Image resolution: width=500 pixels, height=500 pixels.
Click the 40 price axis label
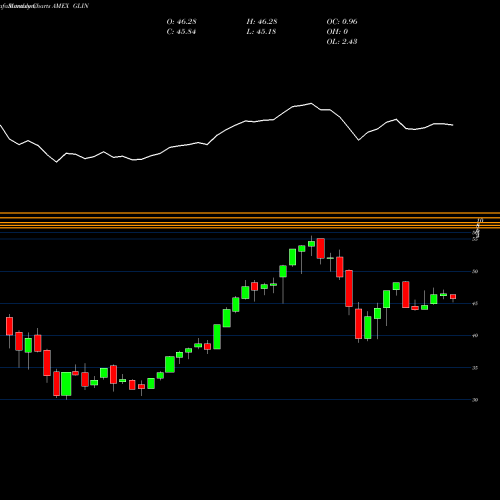475,335
